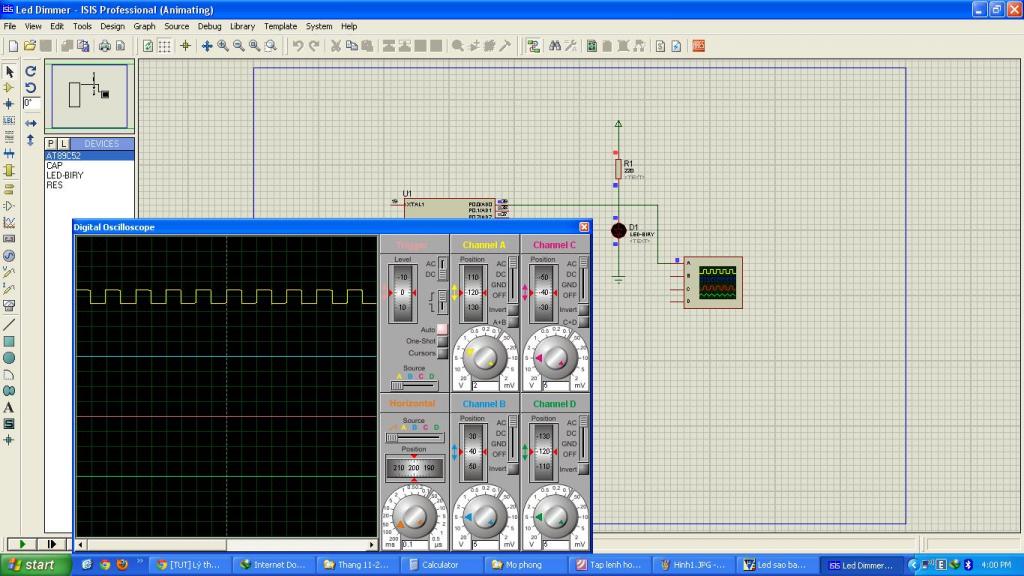Viewport: 1024px width, 576px height.
Task: Click the Cut scissors icon in toolbar
Action: tap(336, 46)
